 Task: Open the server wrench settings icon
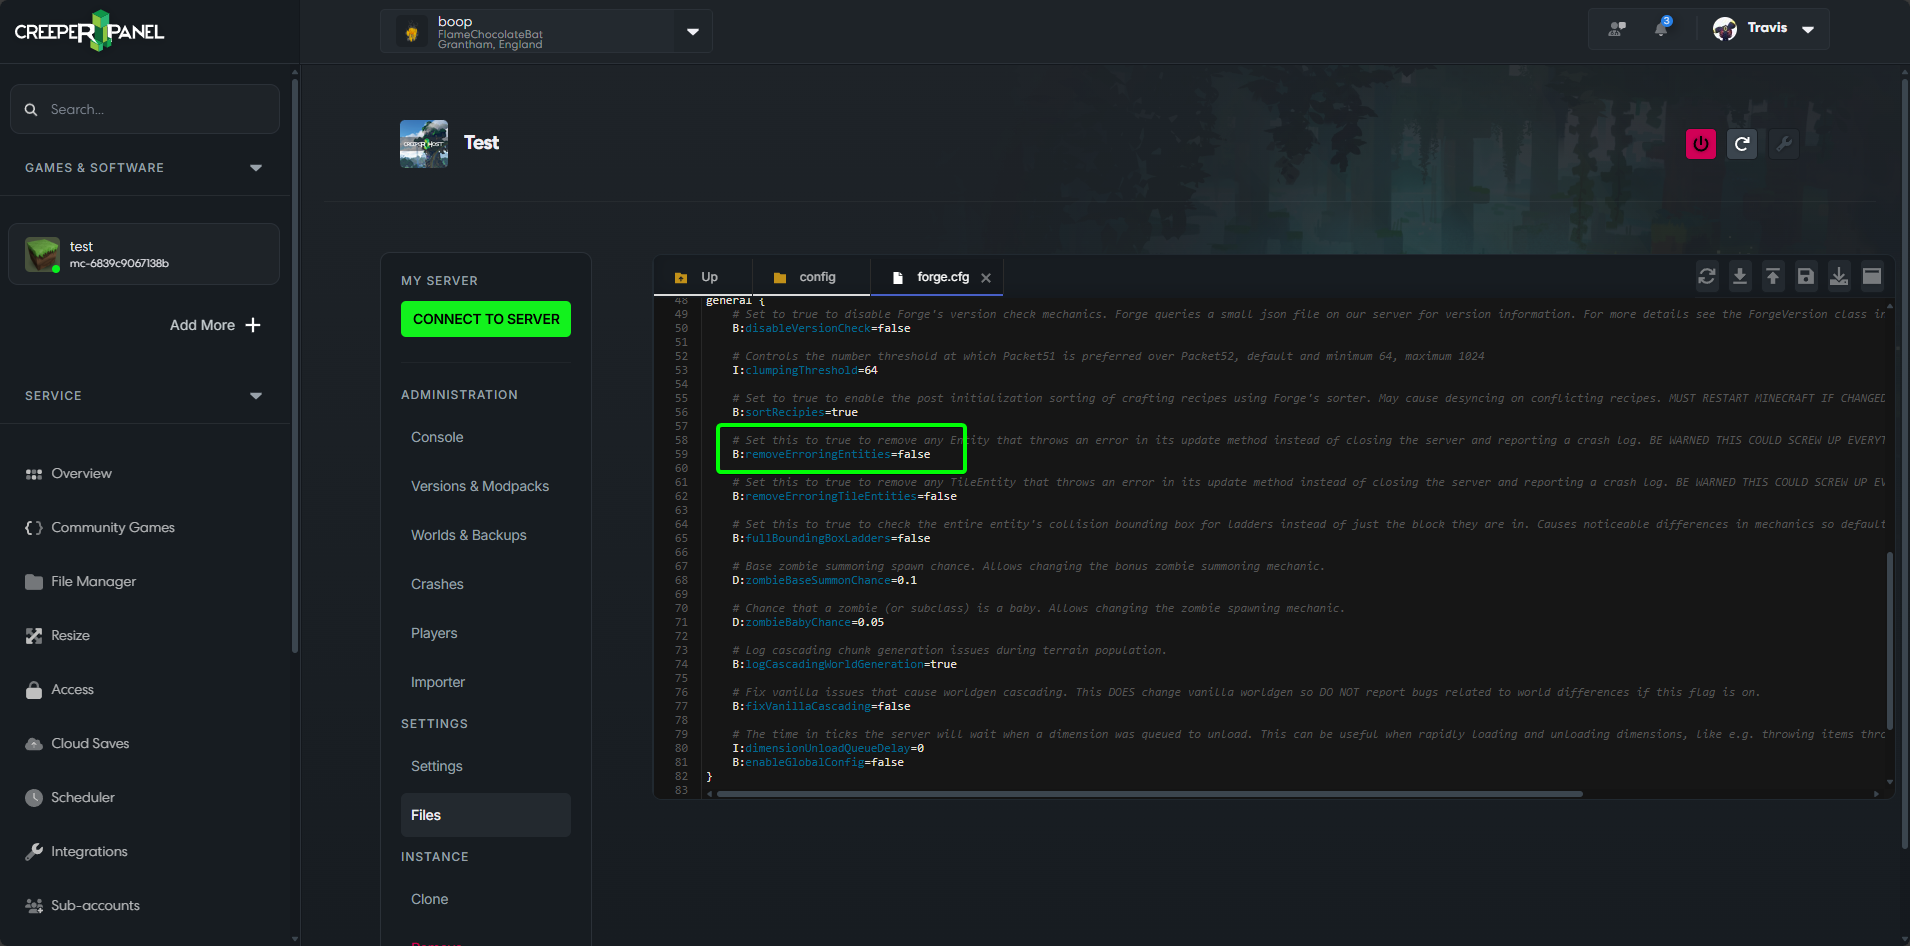pos(1784,144)
